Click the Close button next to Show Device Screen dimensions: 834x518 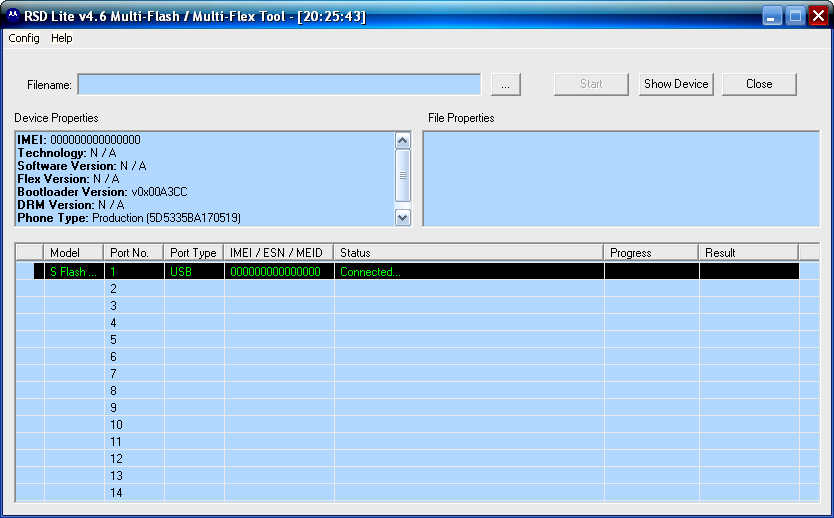[x=759, y=84]
